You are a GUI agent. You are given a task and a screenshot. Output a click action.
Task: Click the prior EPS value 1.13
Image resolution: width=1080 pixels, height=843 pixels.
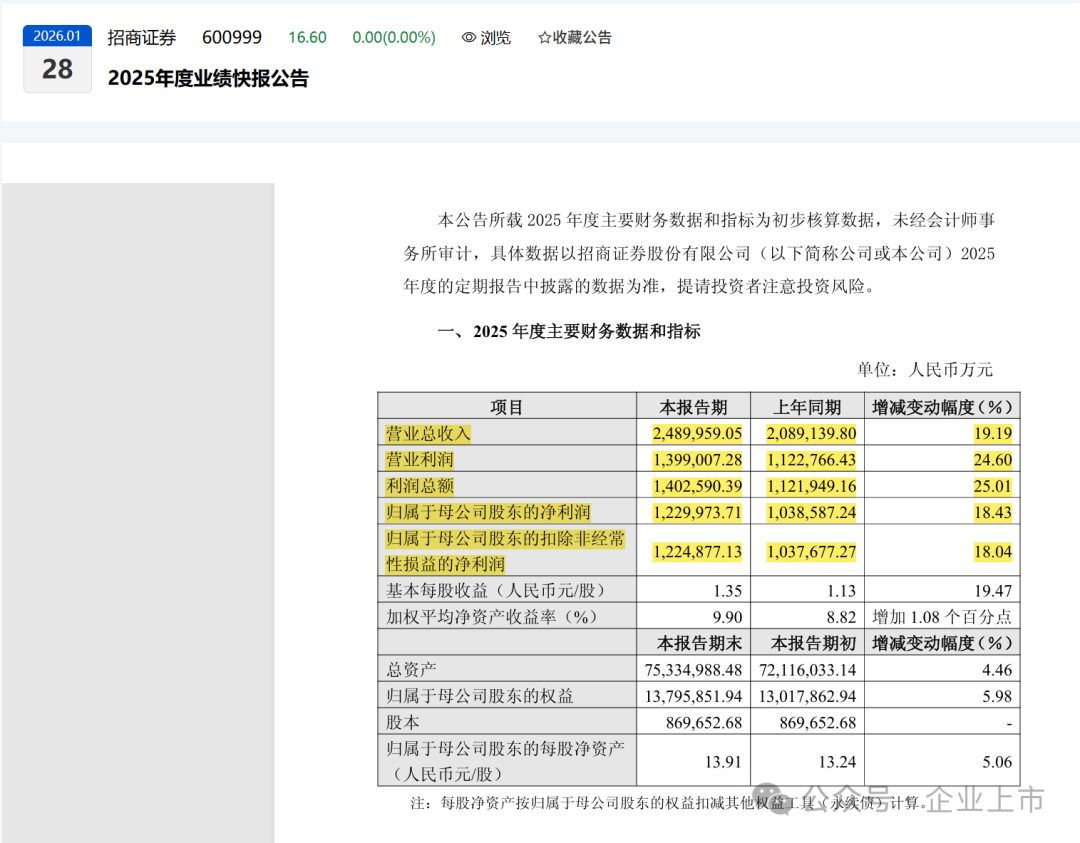(841, 590)
